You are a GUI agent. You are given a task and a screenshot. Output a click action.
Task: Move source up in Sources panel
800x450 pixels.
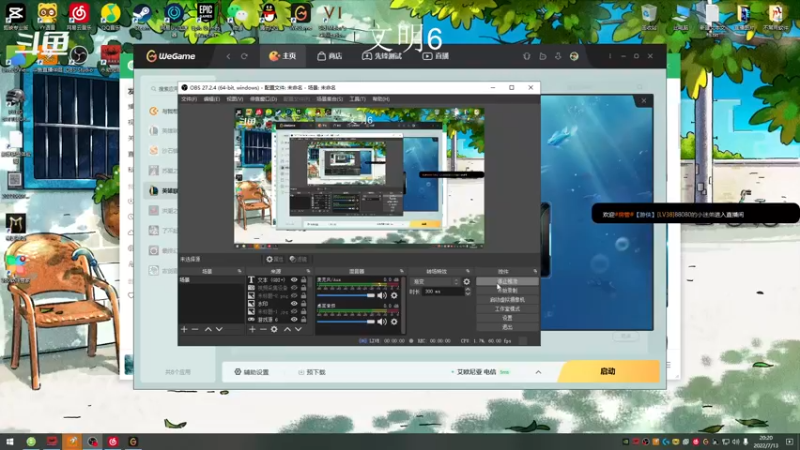pyautogui.click(x=287, y=330)
